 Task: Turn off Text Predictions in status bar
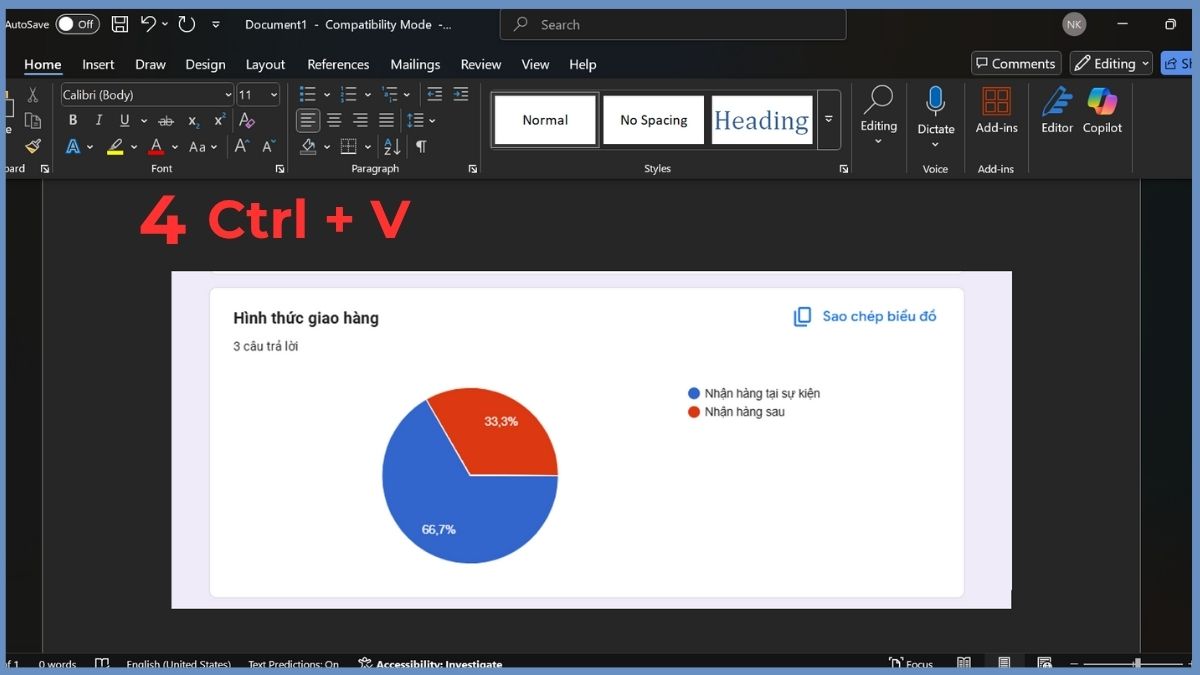(x=293, y=663)
